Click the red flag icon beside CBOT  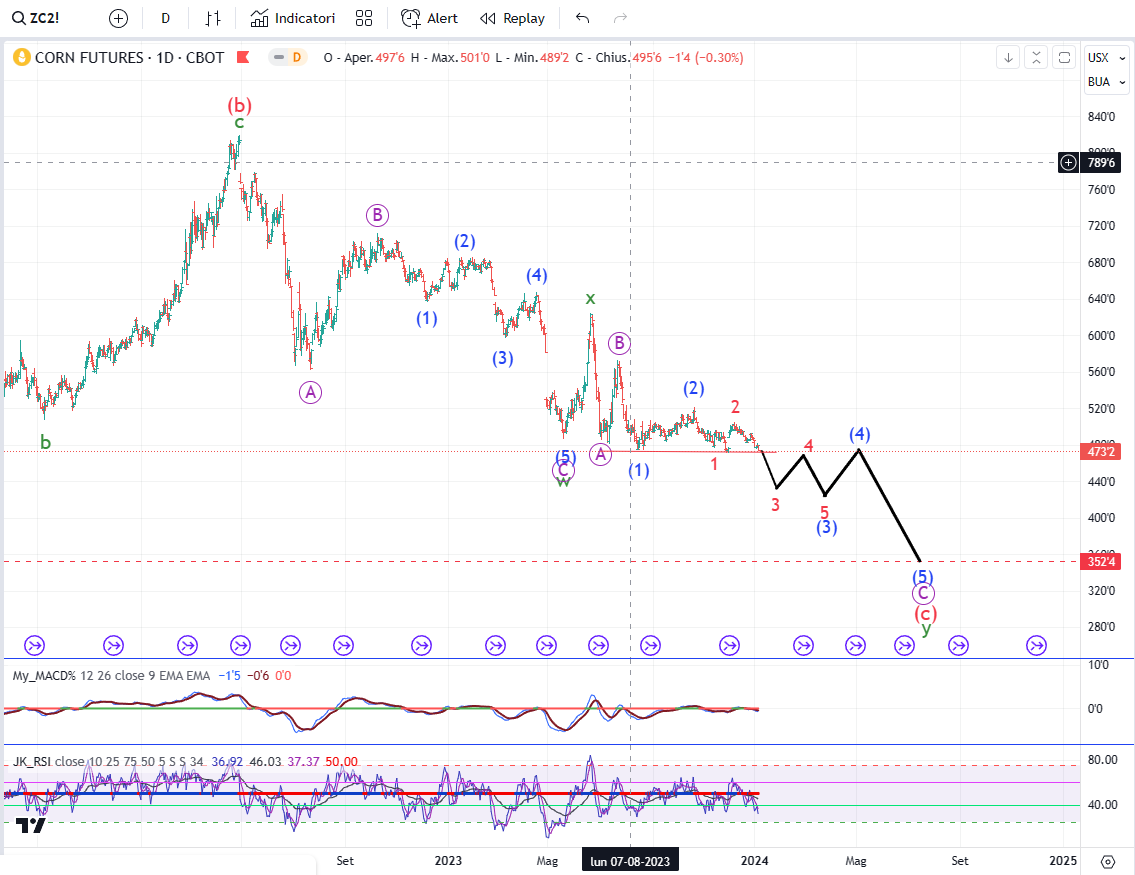[x=243, y=57]
